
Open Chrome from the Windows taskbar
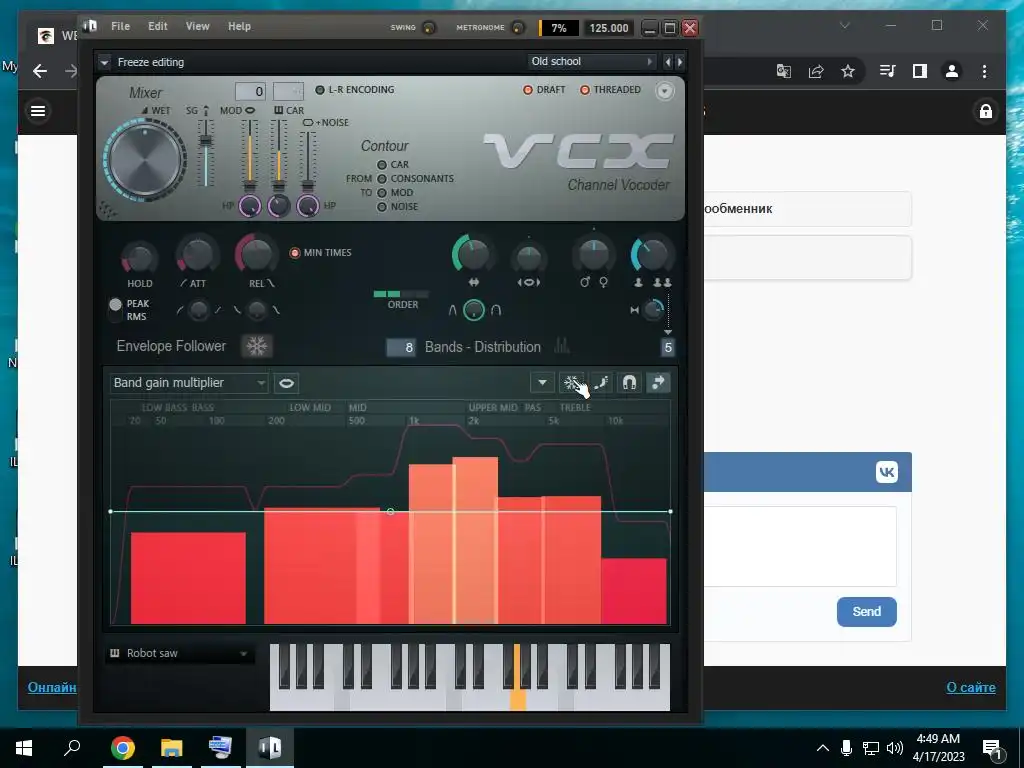[122, 747]
